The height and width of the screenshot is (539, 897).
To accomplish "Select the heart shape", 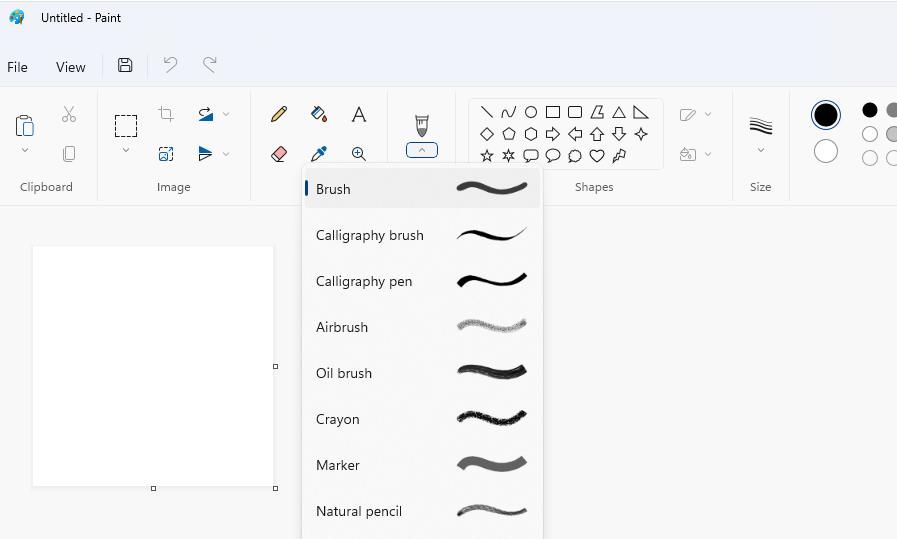I will click(597, 156).
